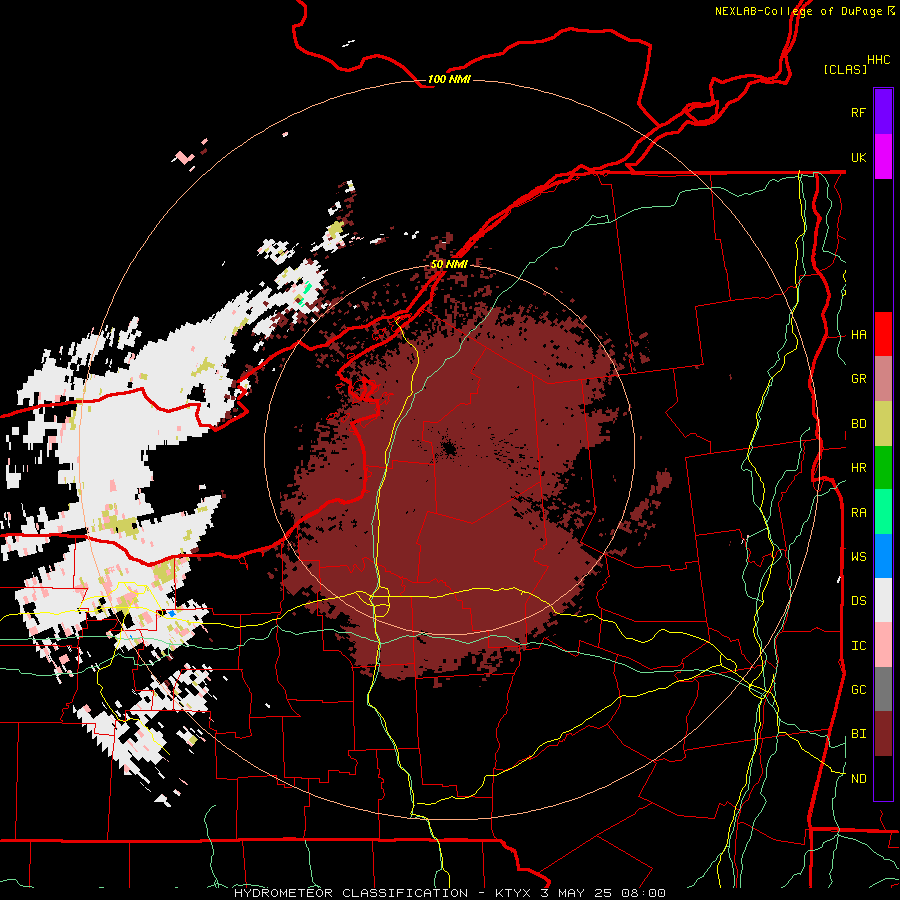Click the UK legend label
This screenshot has height=900, width=900.
858,157
